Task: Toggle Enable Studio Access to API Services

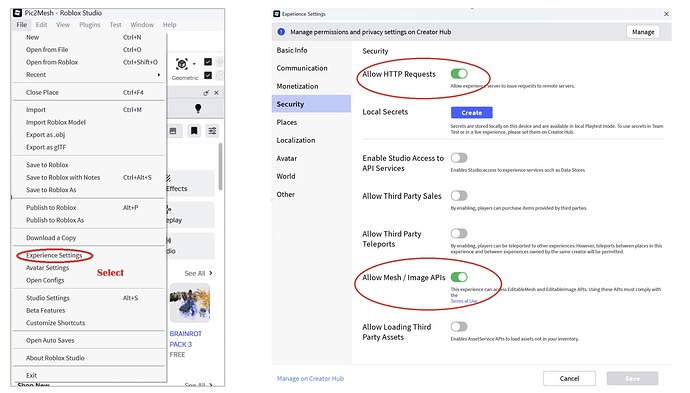Action: click(459, 158)
